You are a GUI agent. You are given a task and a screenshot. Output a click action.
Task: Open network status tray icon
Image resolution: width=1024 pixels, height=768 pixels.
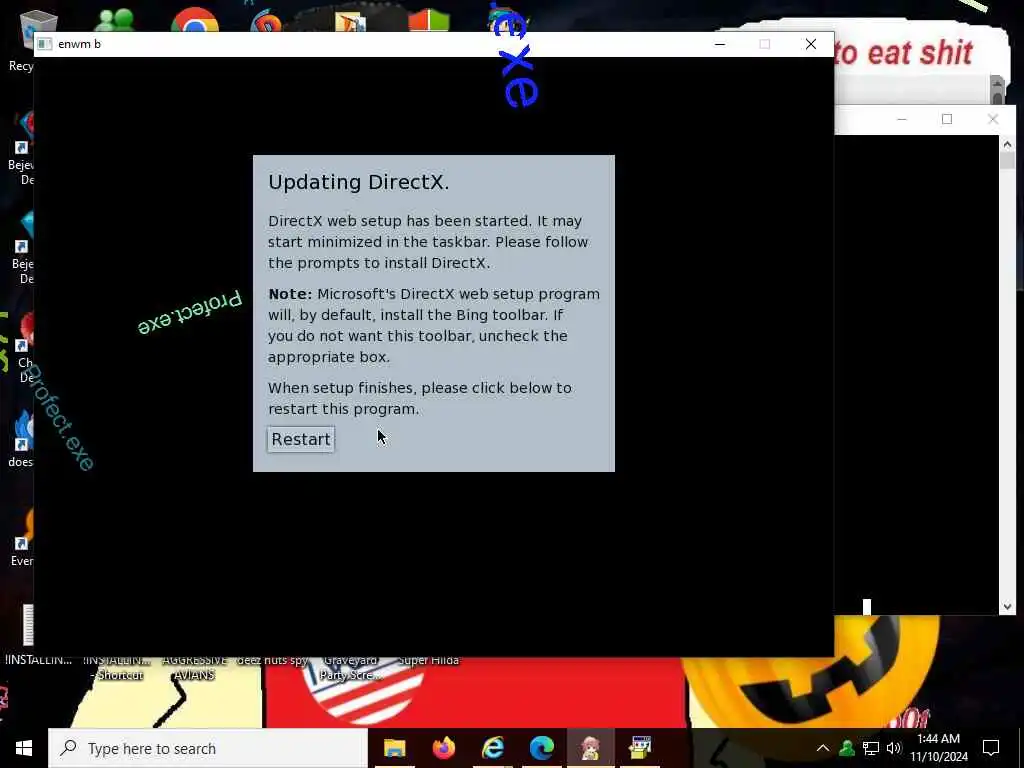871,748
